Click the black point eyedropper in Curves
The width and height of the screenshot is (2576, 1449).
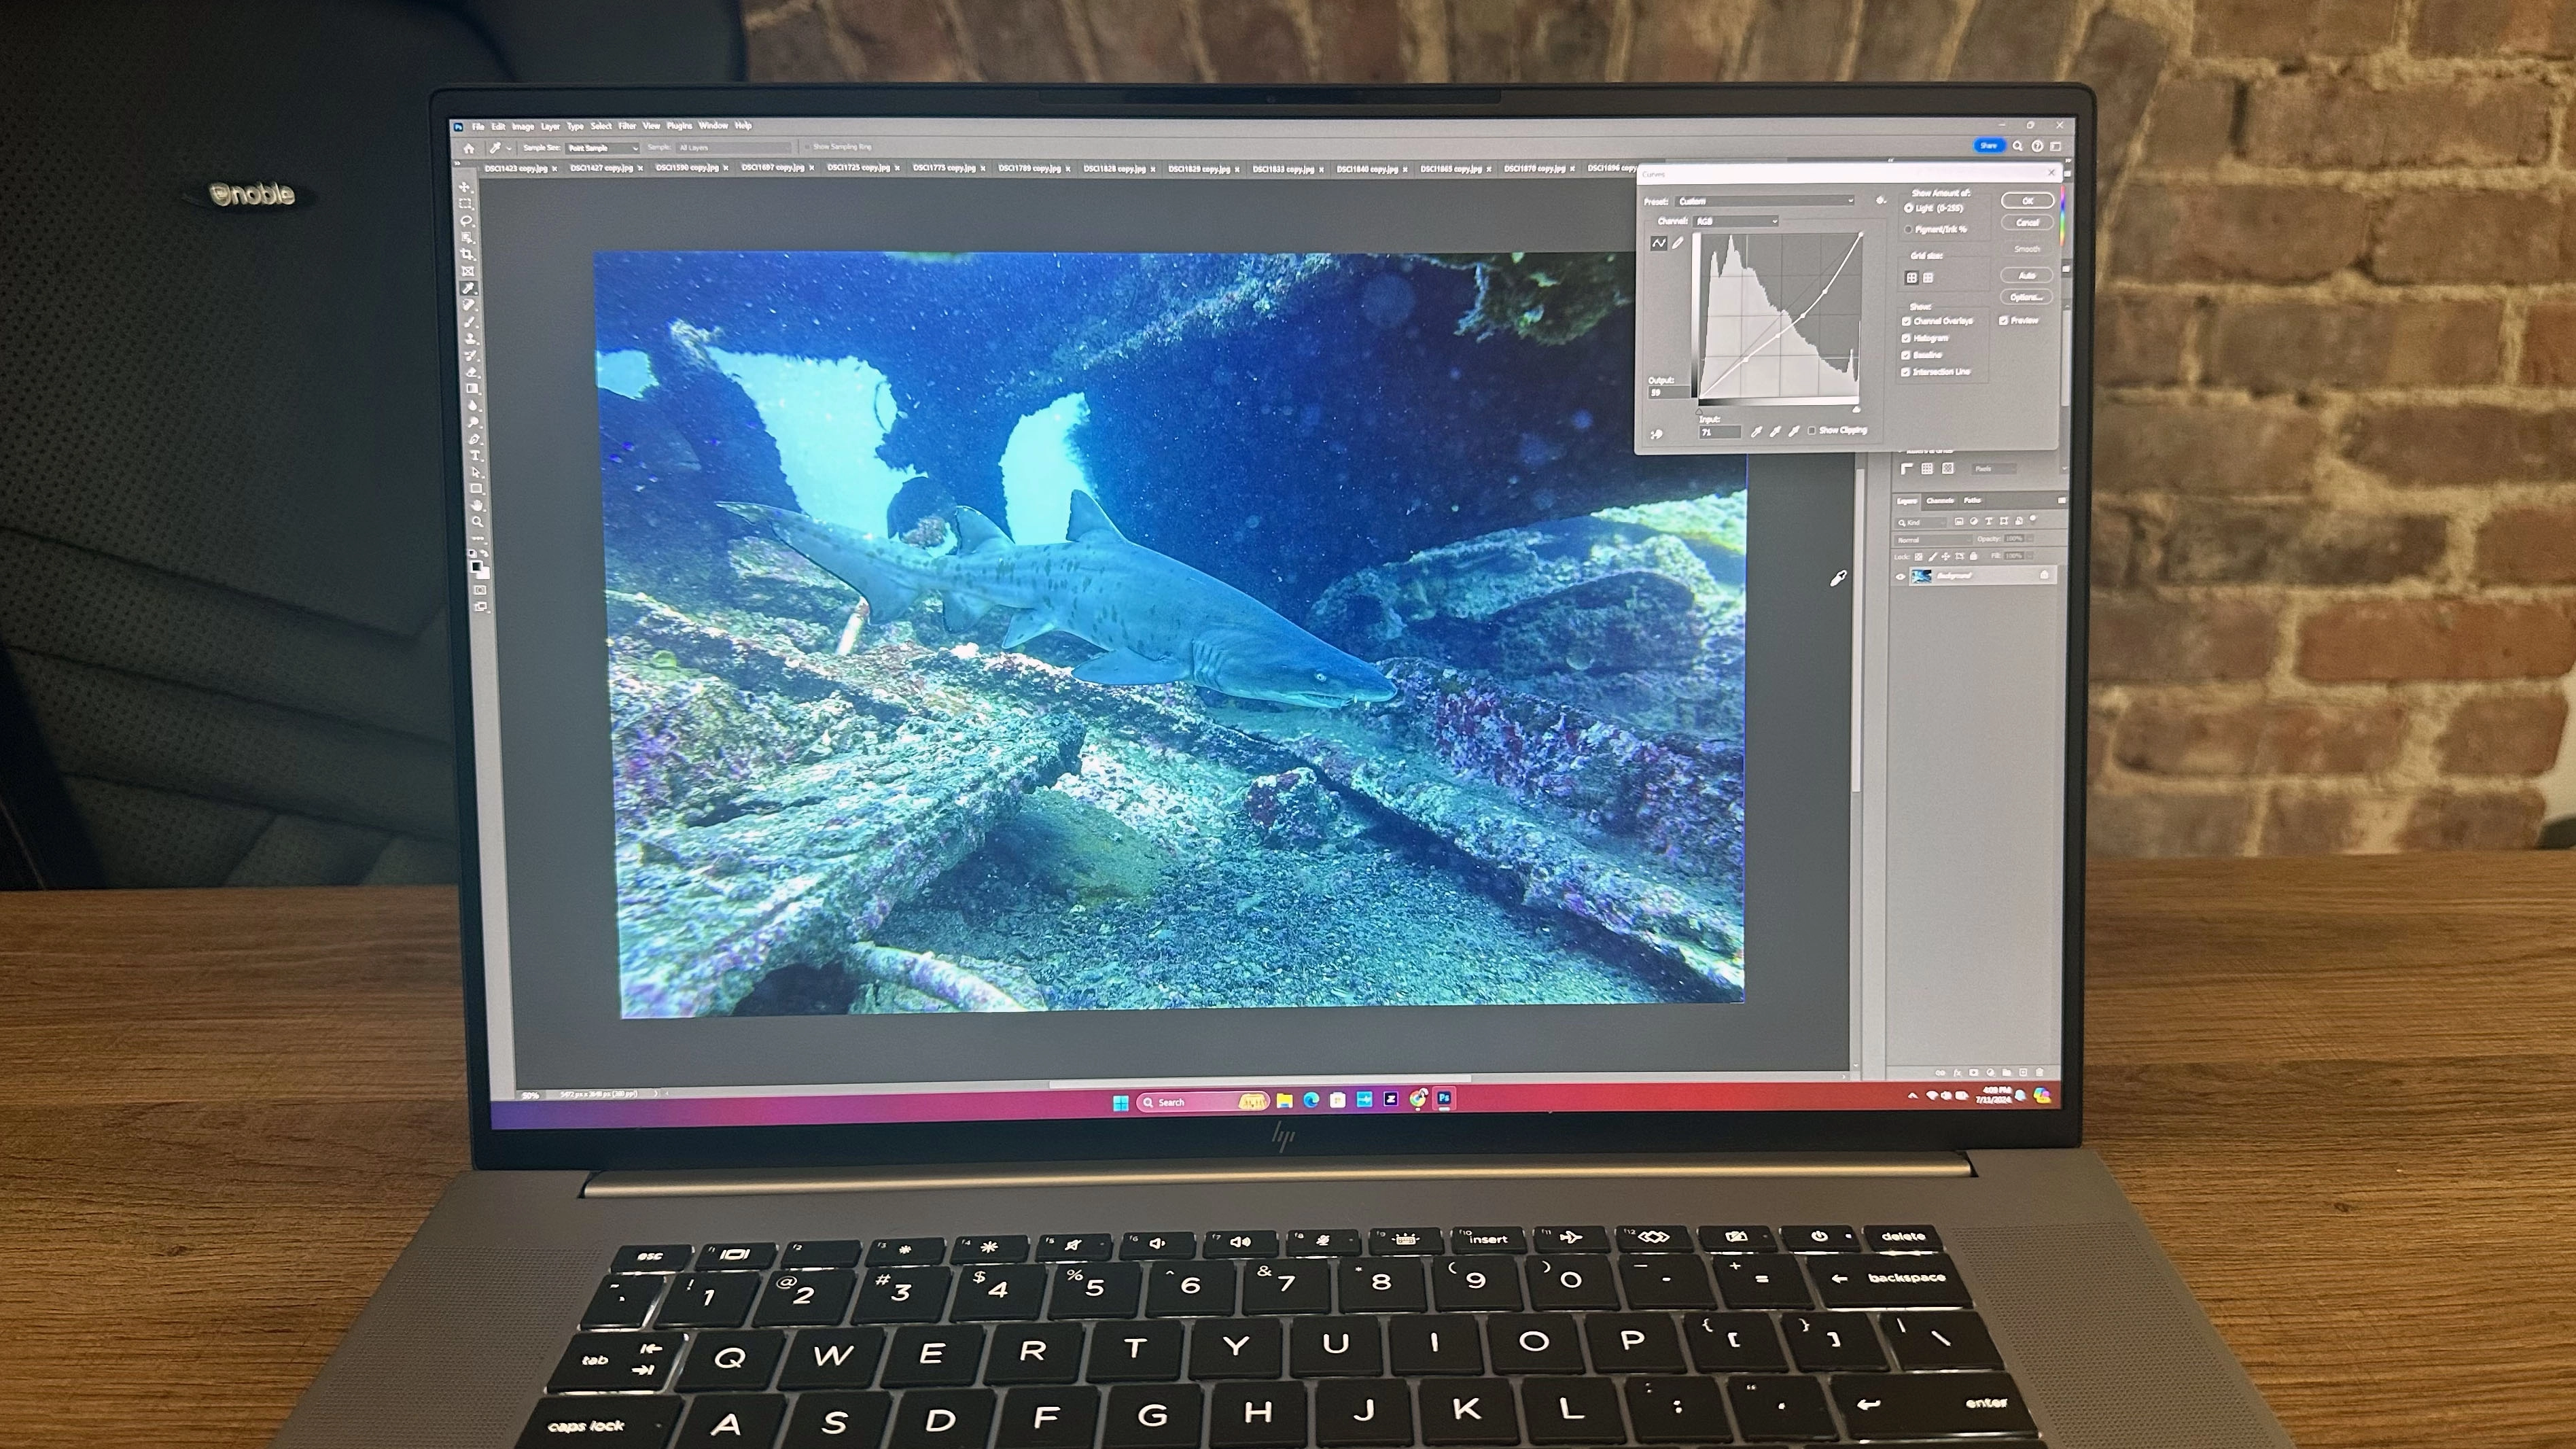tap(1757, 431)
